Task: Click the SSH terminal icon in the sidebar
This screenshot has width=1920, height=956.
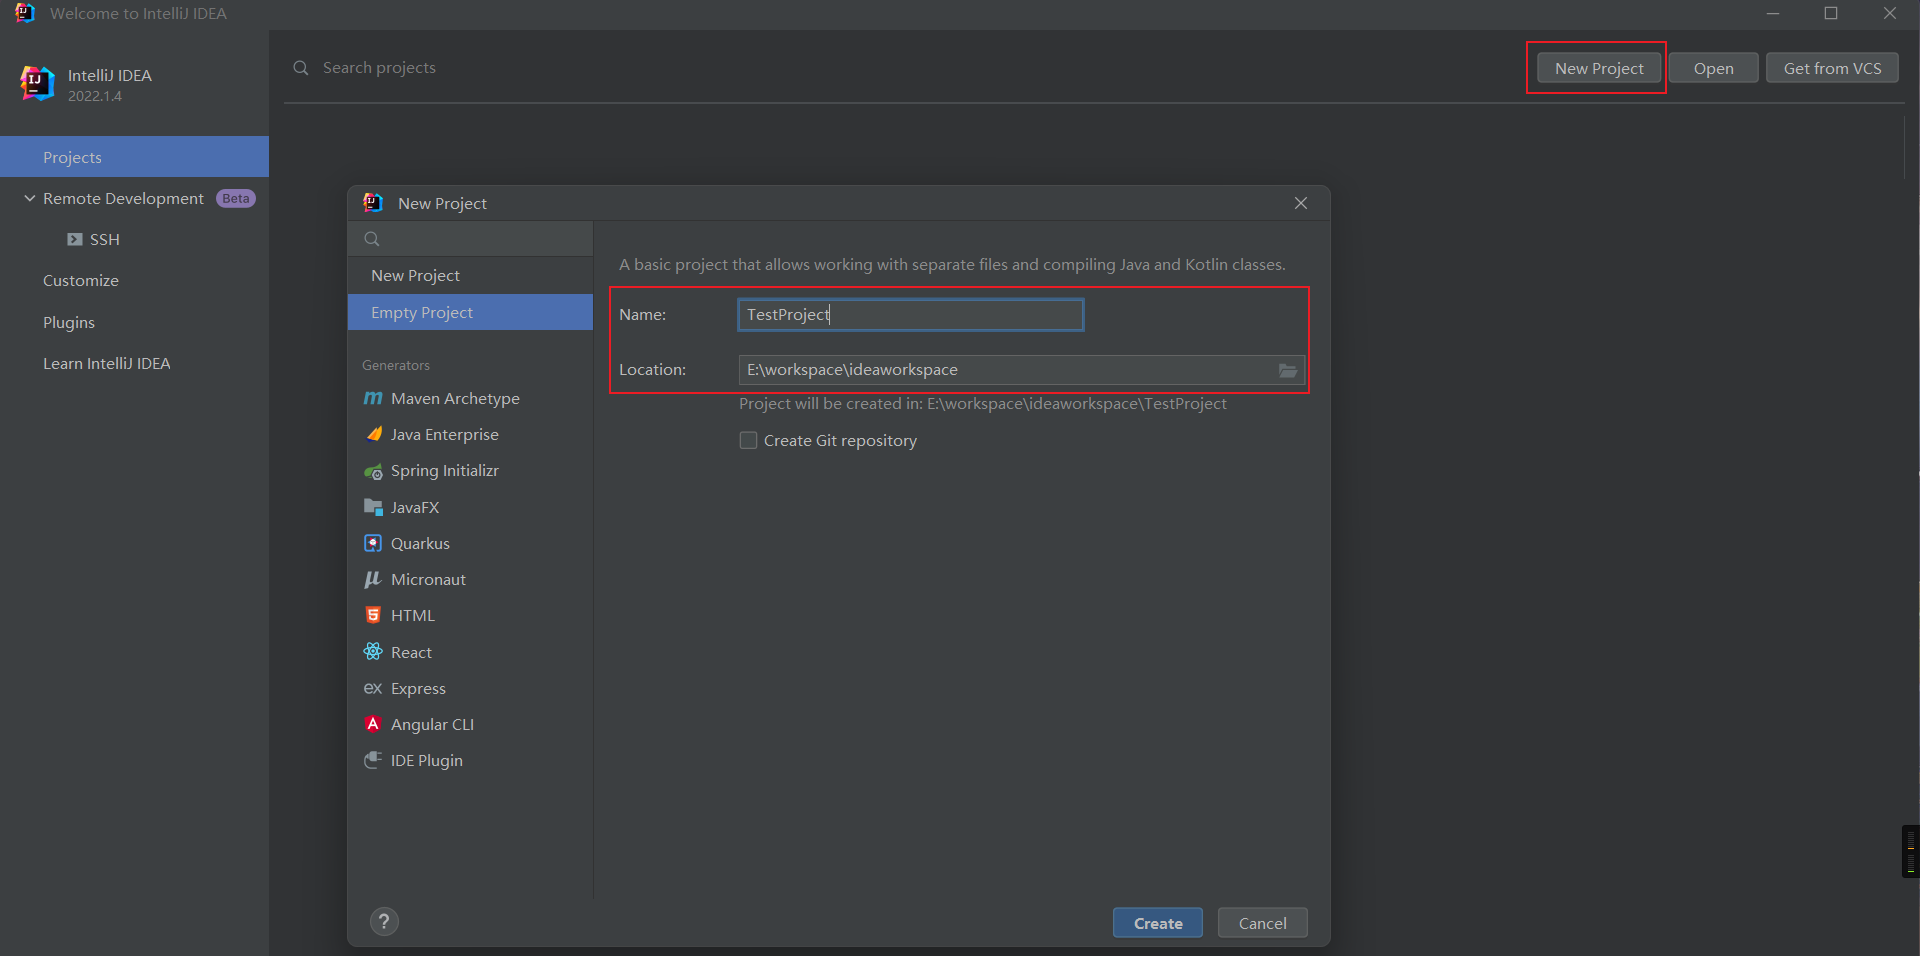Action: point(75,240)
